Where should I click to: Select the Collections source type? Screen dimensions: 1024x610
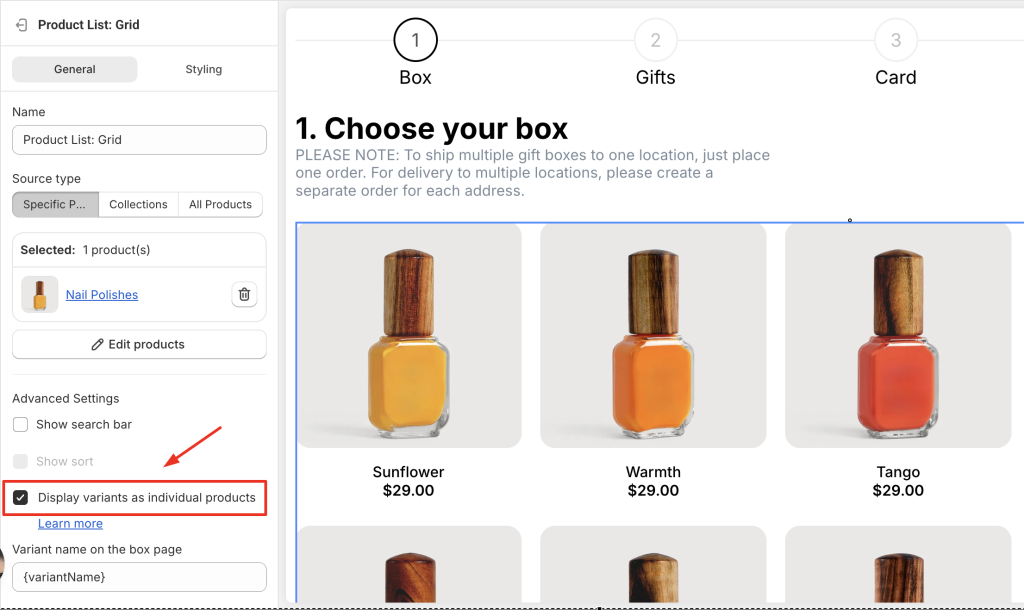pyautogui.click(x=138, y=204)
